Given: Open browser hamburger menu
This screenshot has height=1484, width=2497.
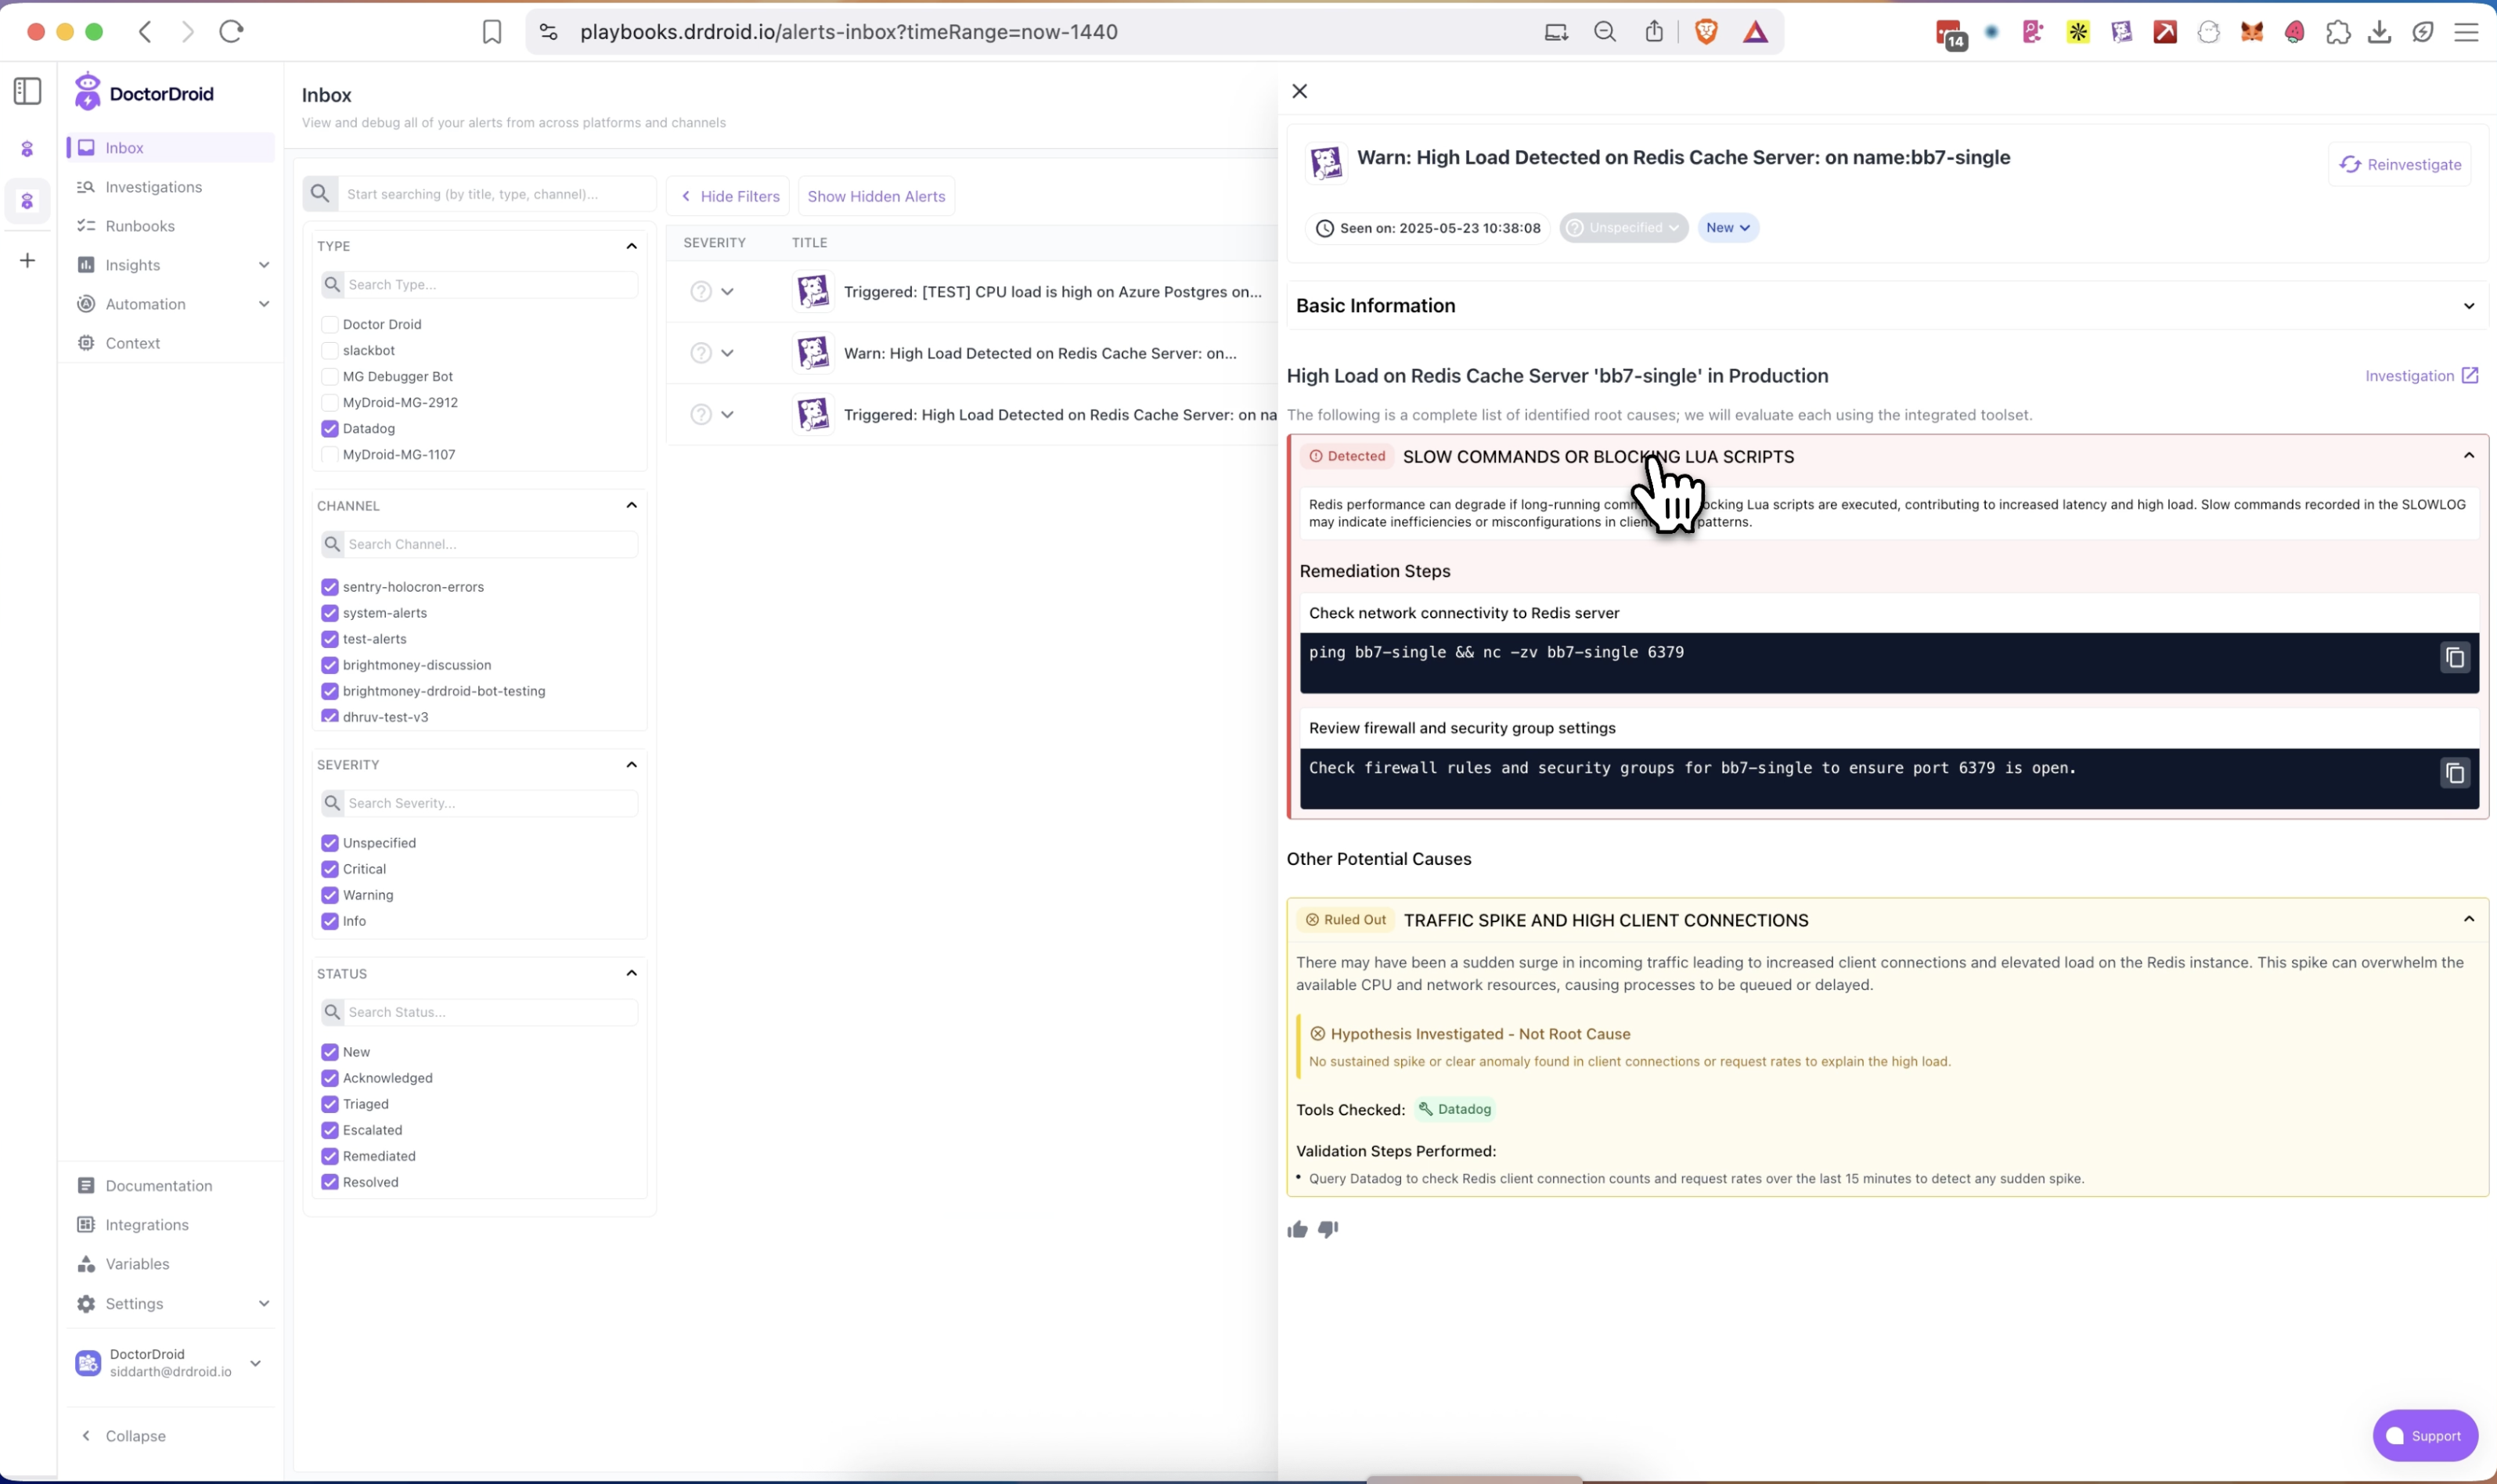Looking at the screenshot, I should click(x=2466, y=32).
